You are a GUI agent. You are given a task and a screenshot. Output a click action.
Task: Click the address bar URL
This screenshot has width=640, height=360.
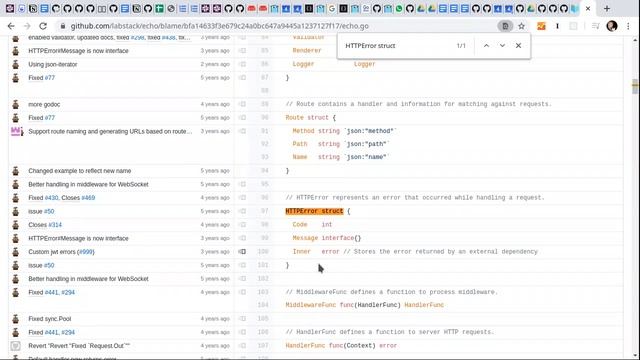coord(220,26)
